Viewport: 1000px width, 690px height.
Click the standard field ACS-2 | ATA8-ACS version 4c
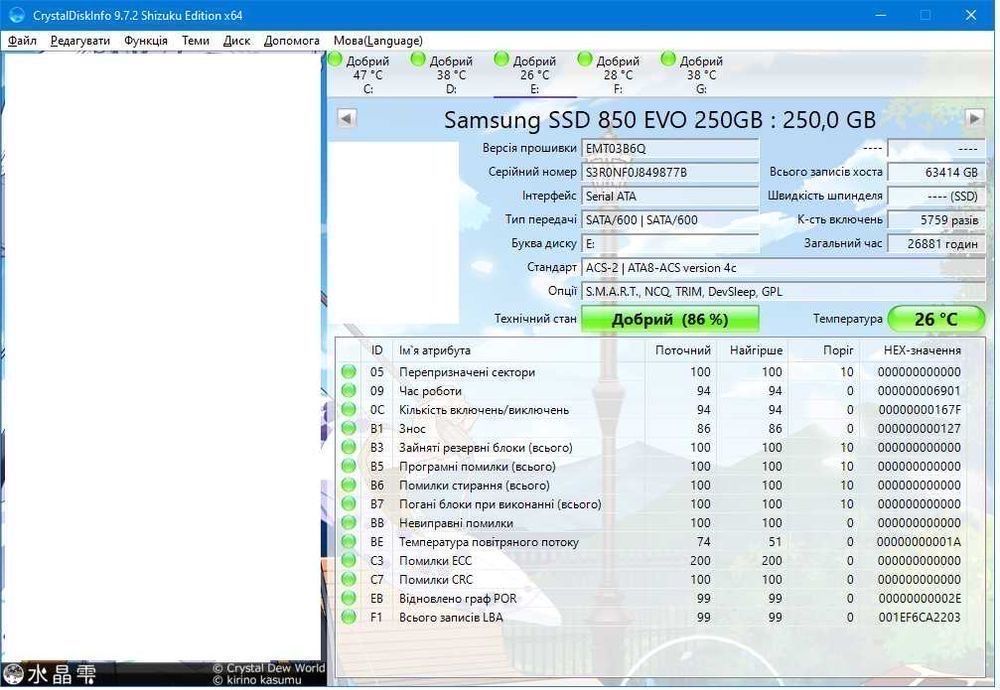pyautogui.click(x=783, y=268)
